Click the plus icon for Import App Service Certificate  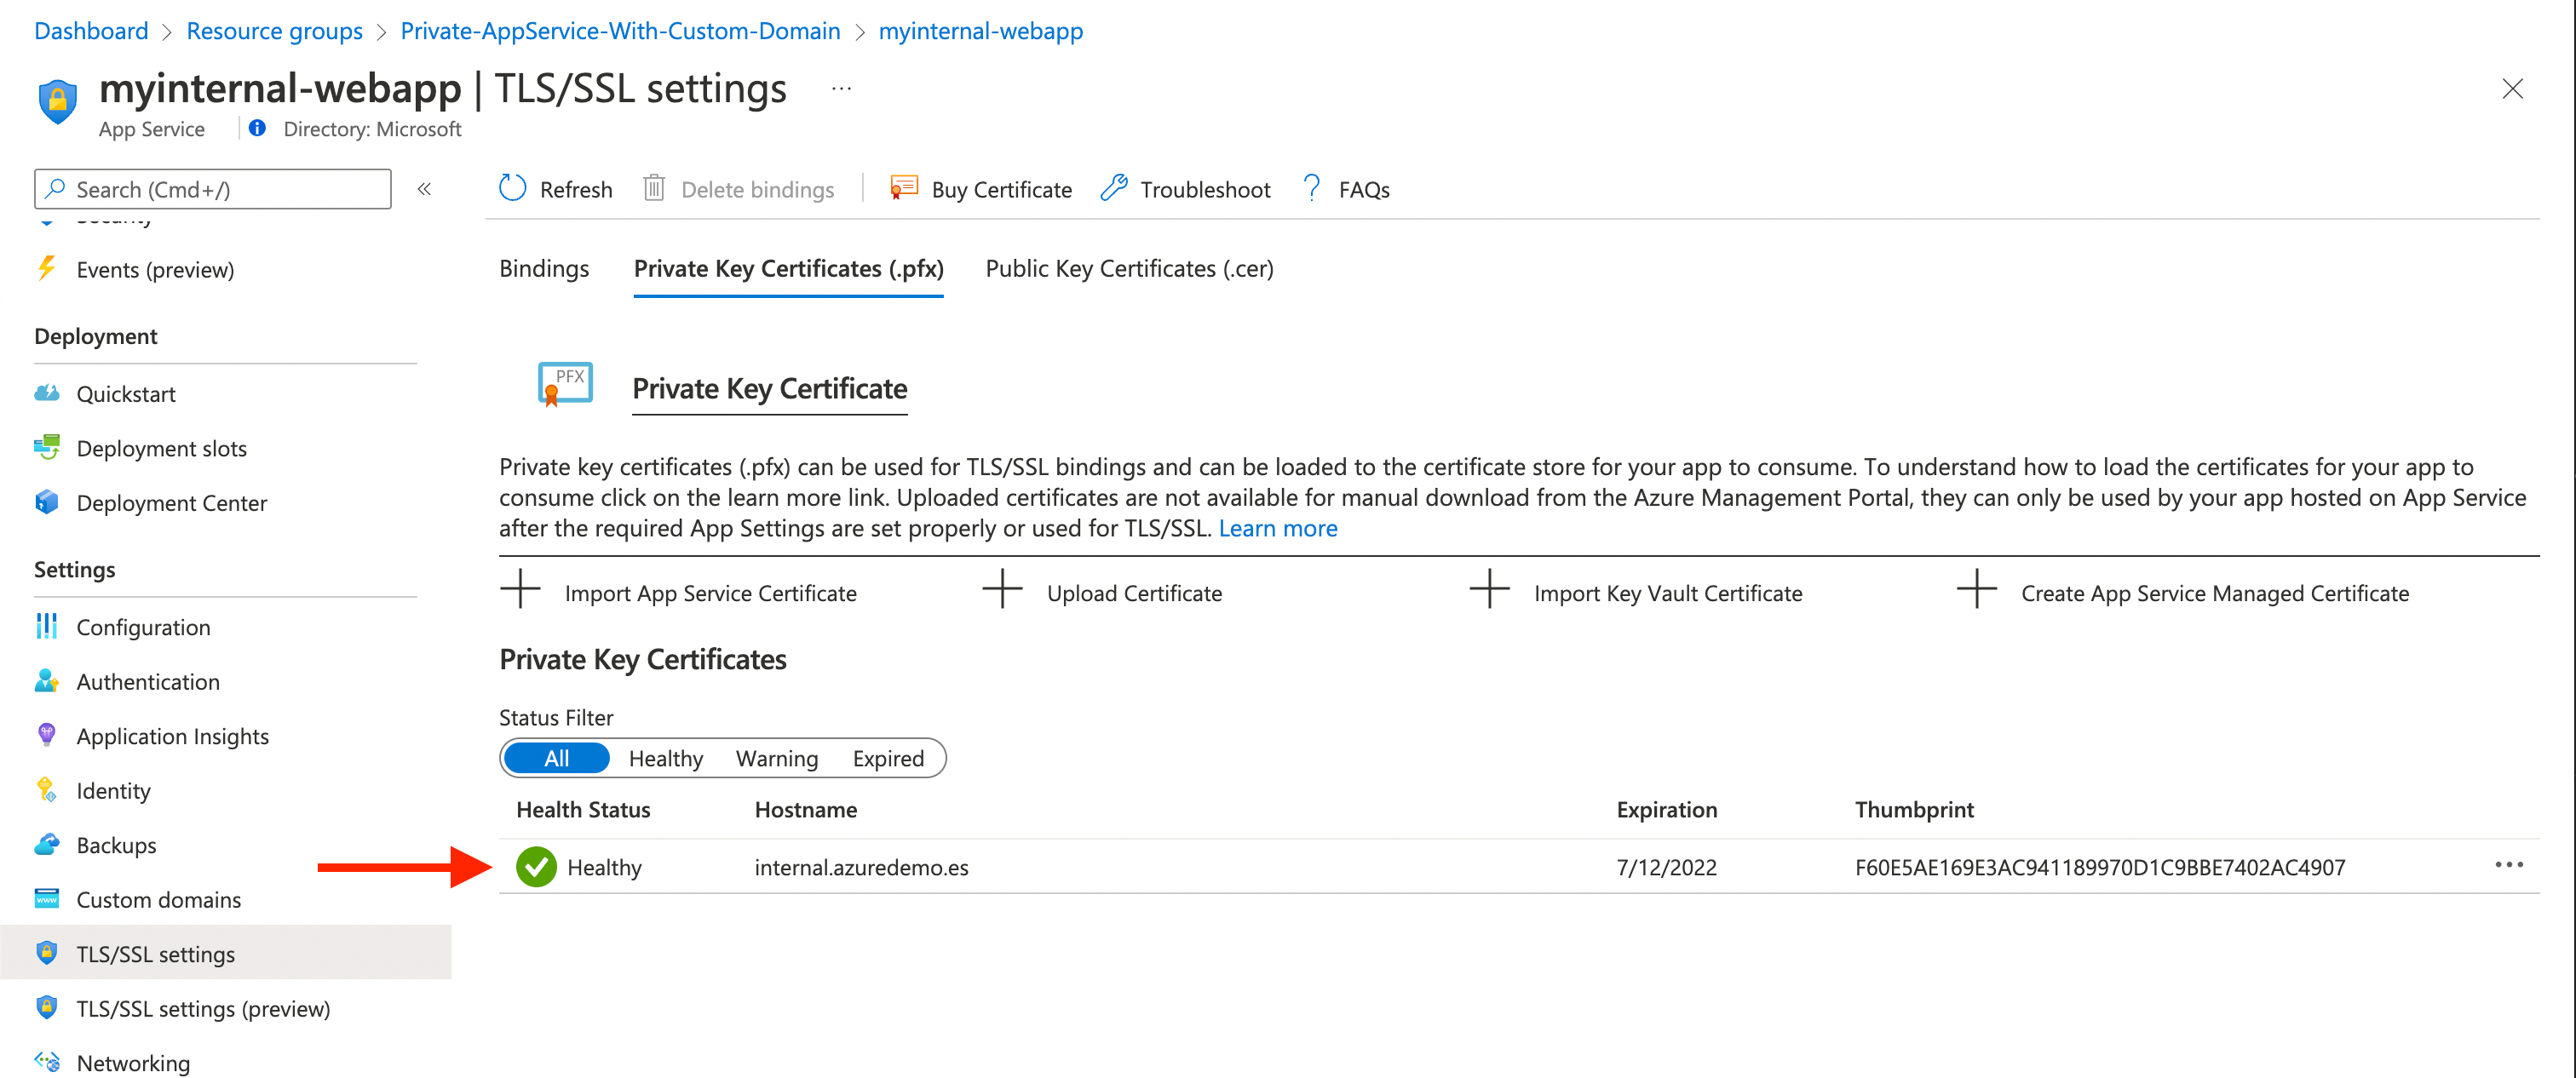pos(520,588)
